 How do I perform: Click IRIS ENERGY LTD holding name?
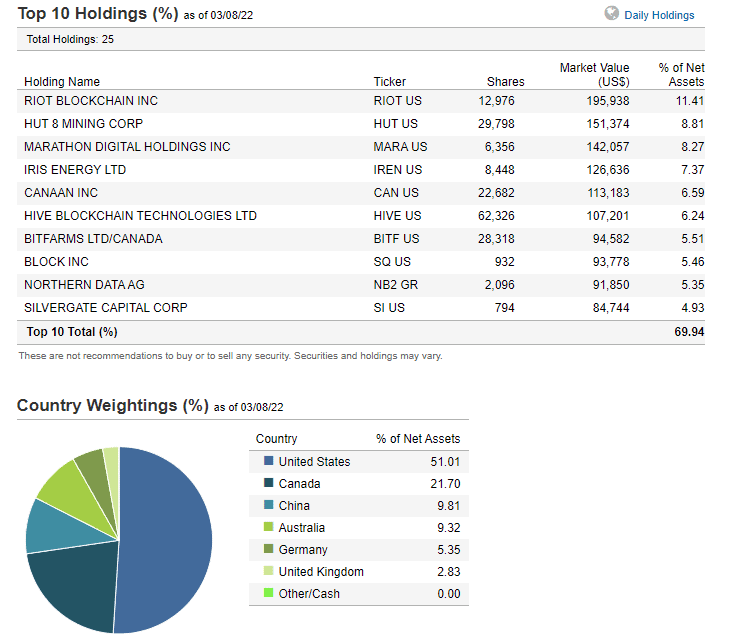tap(75, 170)
